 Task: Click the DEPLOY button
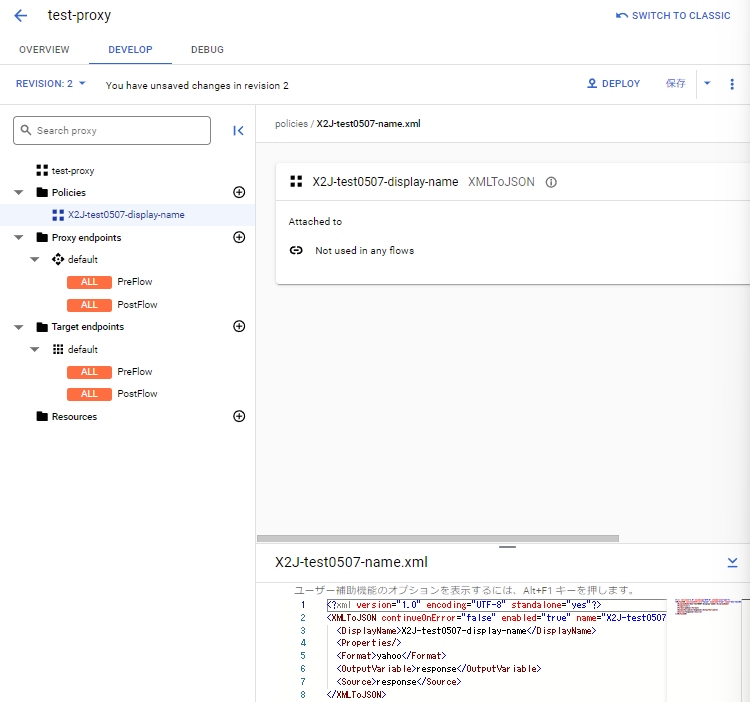click(613, 84)
